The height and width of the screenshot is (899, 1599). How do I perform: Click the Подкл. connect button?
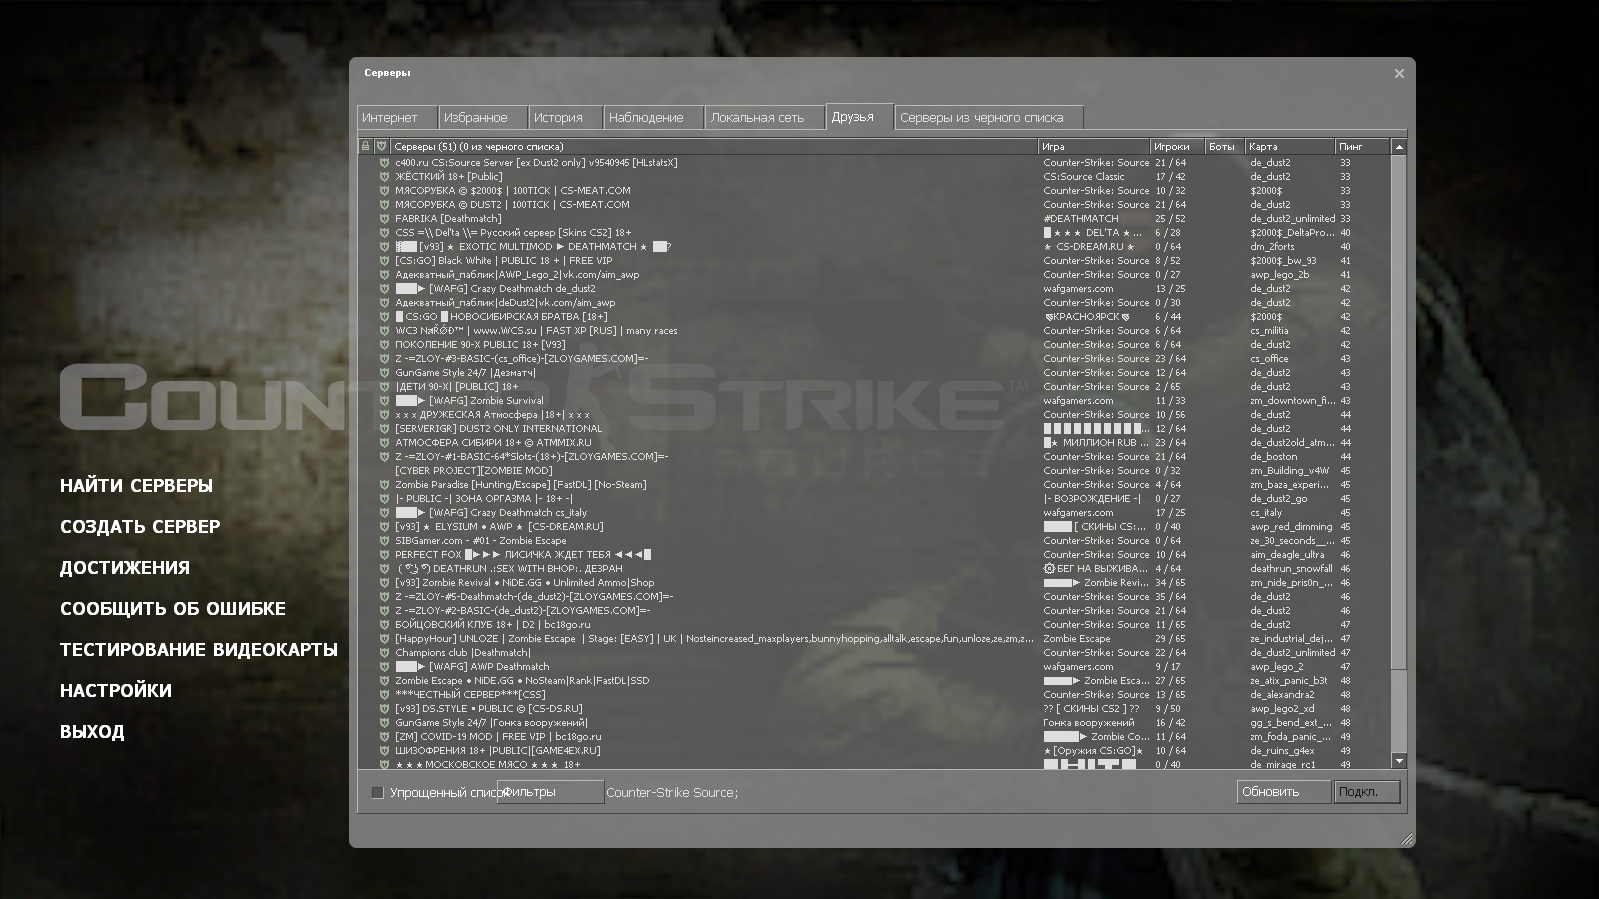[x=1366, y=792]
